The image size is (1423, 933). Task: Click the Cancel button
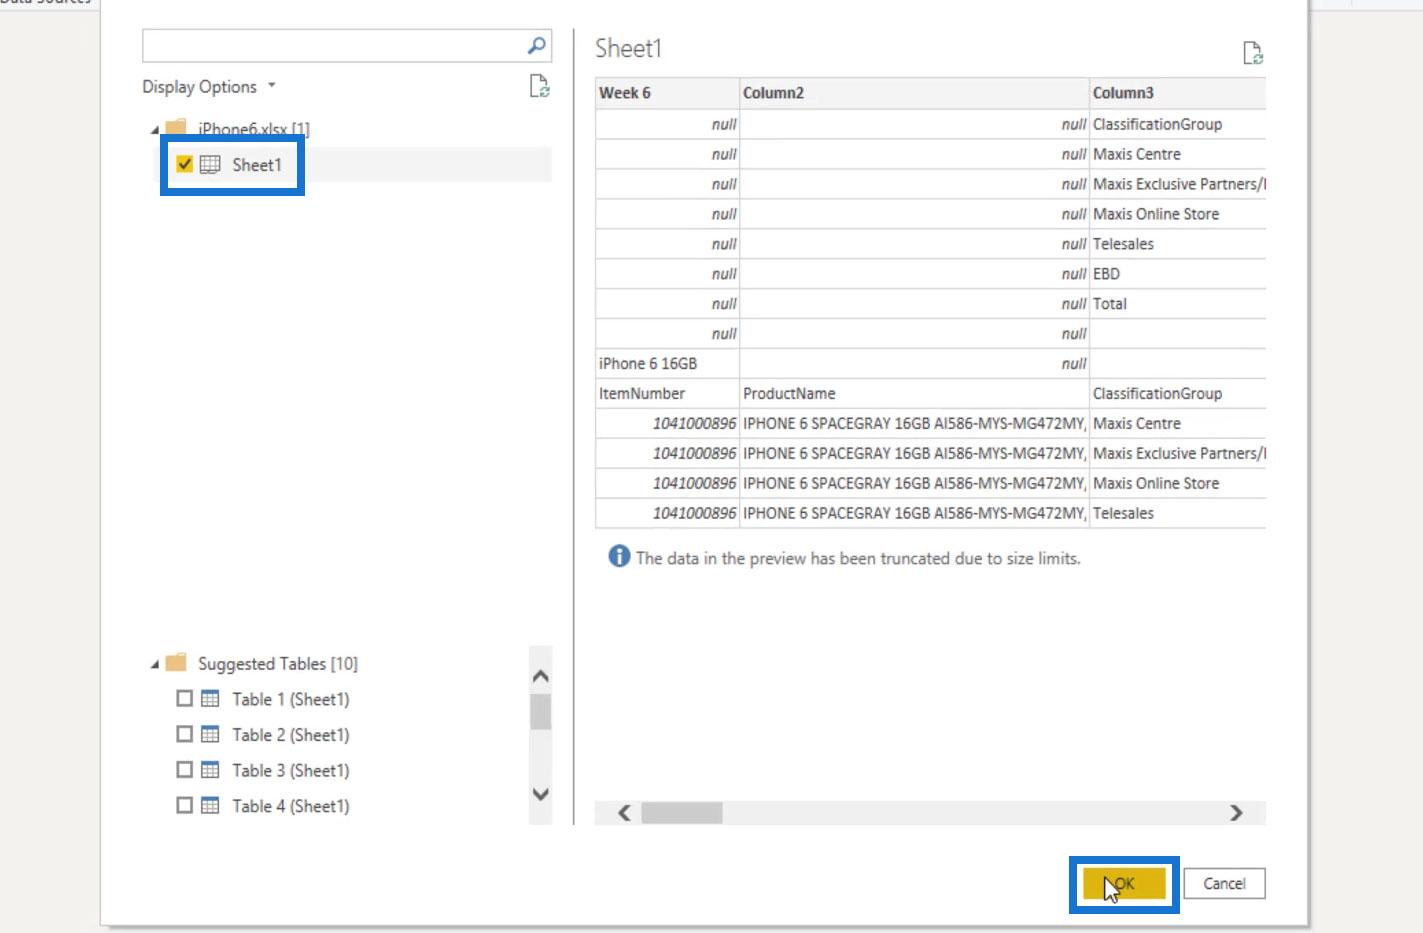click(1224, 884)
